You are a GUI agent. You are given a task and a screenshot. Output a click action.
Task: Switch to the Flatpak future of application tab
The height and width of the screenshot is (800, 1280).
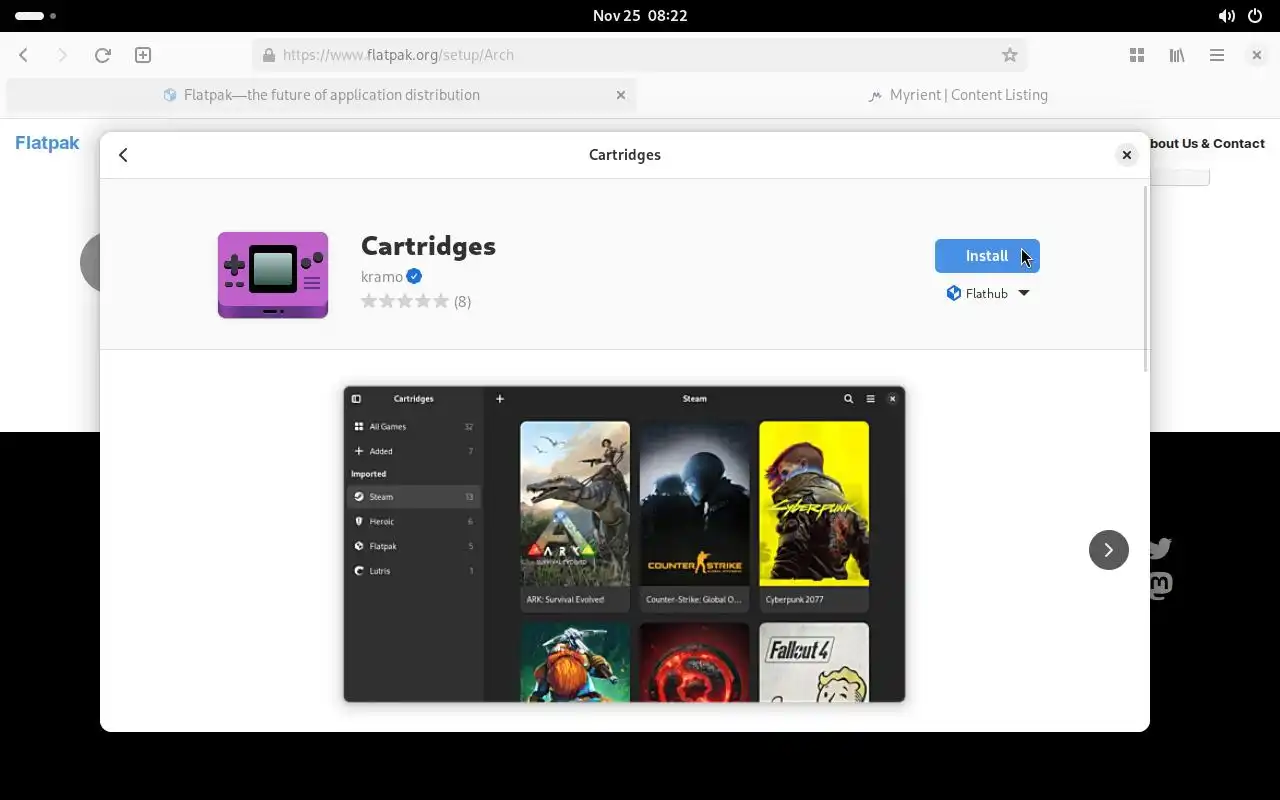pyautogui.click(x=321, y=95)
